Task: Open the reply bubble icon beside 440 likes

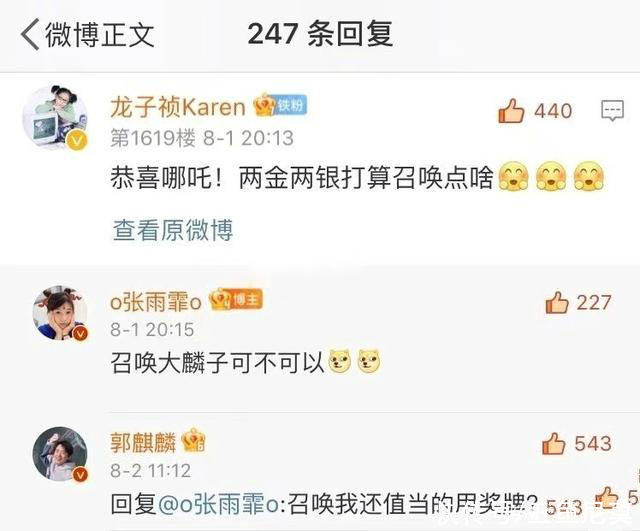Action: point(612,111)
